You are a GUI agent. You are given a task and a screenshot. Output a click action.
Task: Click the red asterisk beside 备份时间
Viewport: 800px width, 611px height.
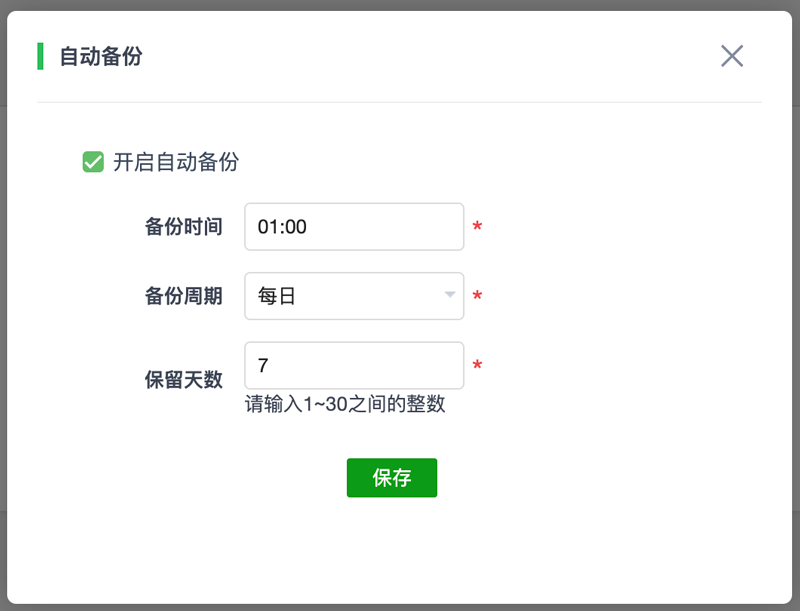(477, 229)
